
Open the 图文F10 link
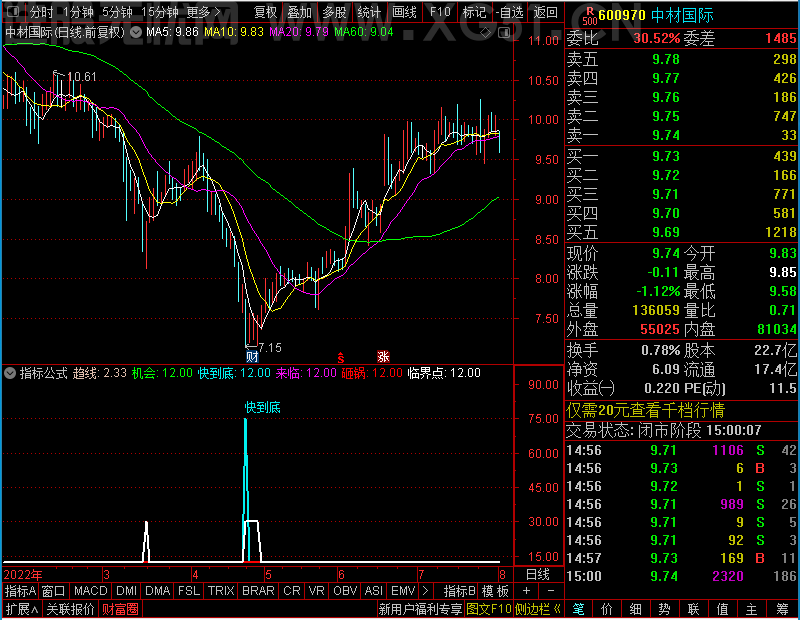click(x=489, y=609)
